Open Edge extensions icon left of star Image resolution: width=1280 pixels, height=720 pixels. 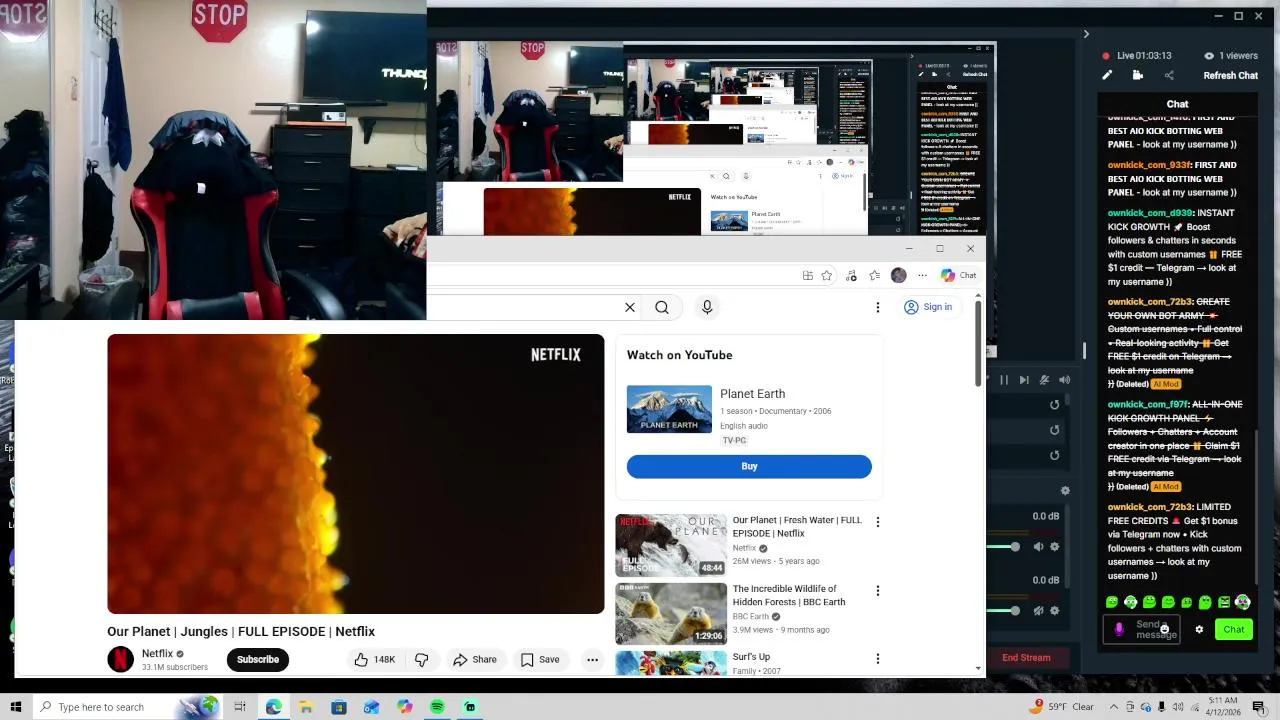[807, 276]
